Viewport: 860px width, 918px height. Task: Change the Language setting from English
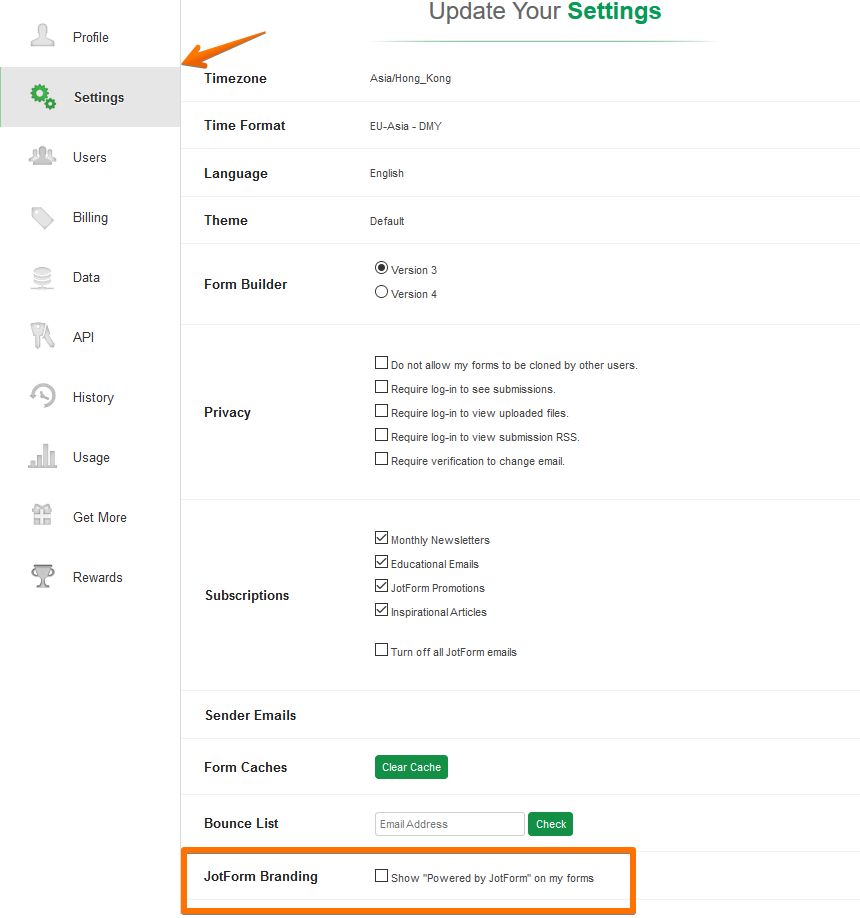pos(387,172)
